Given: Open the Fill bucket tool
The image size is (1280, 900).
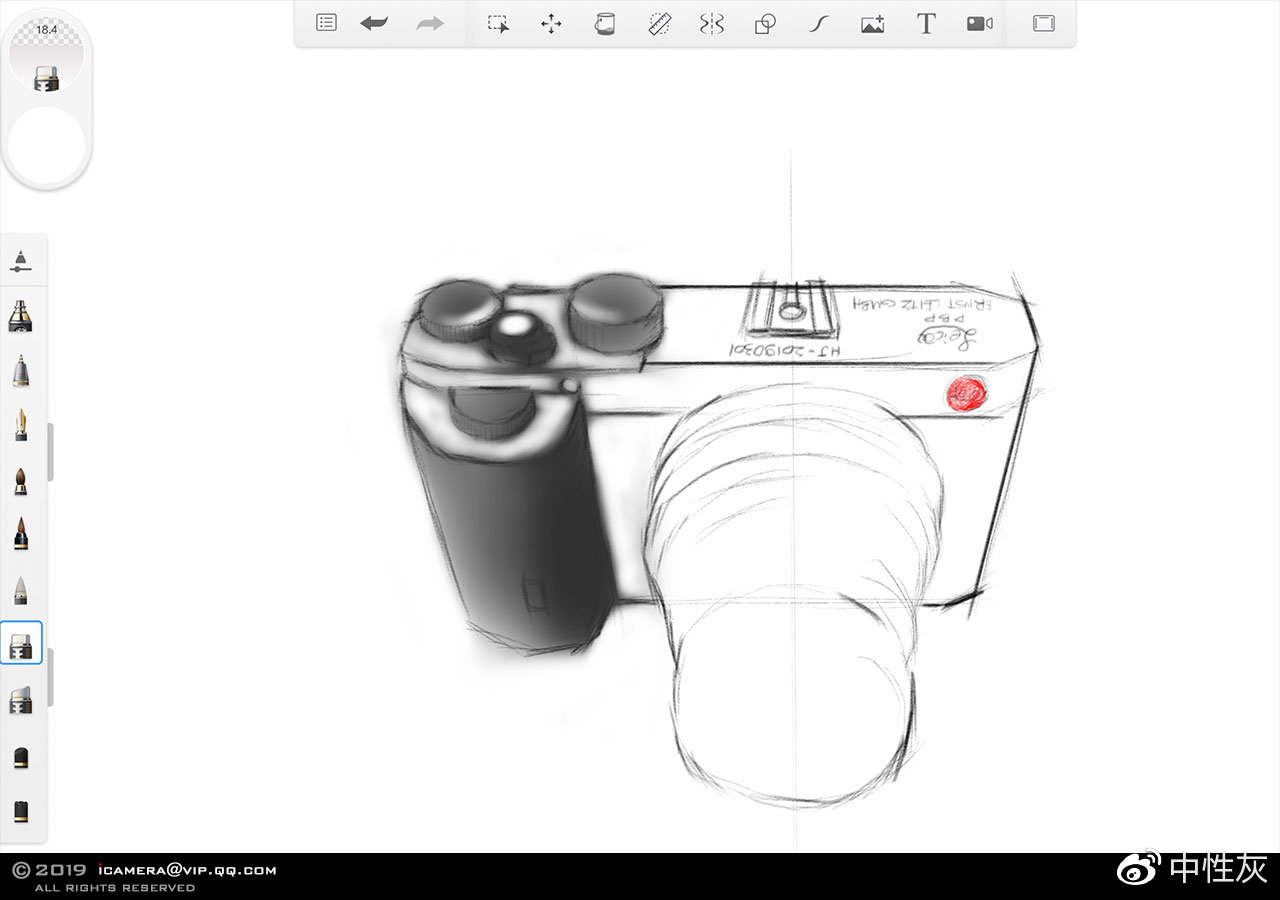Looking at the screenshot, I should 604,23.
